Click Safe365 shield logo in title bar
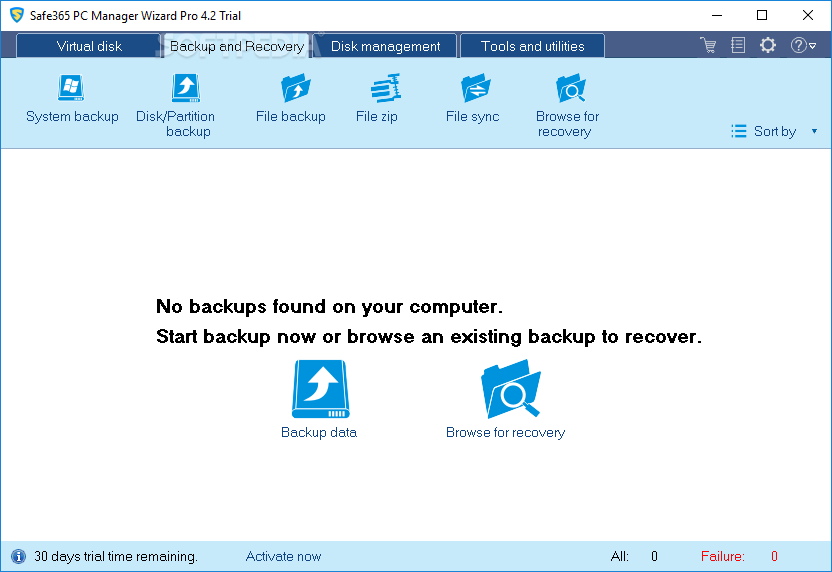Screen dimensions: 832x572 pos(17,15)
